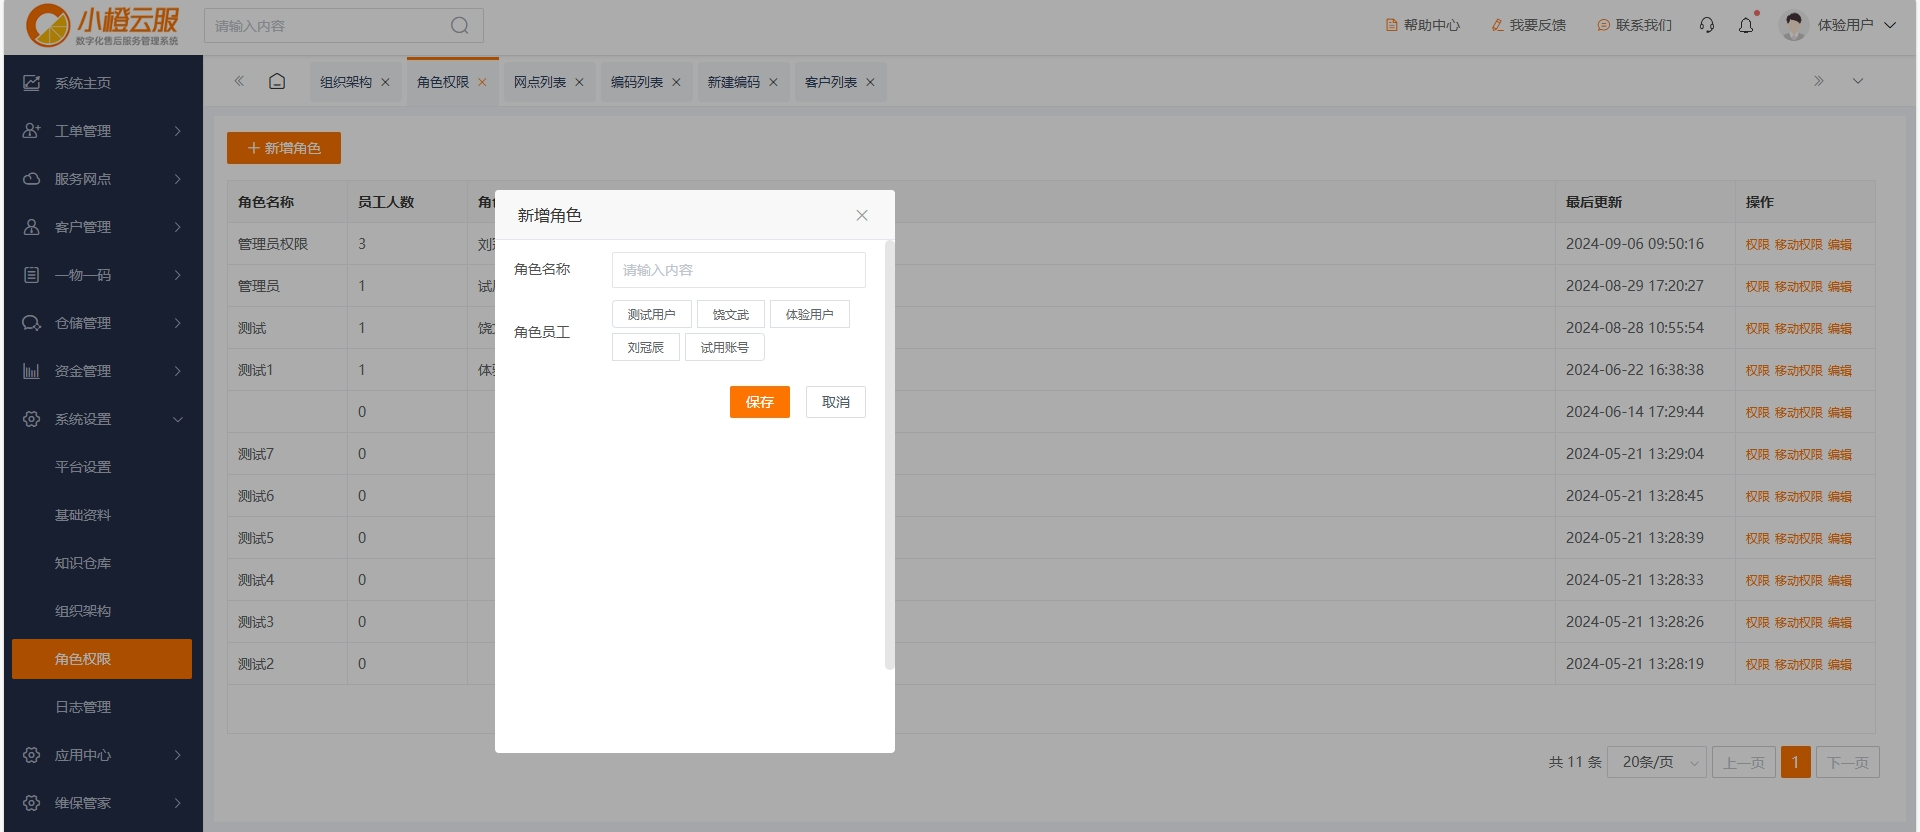Toggle employee 饶文武 selection

730,314
